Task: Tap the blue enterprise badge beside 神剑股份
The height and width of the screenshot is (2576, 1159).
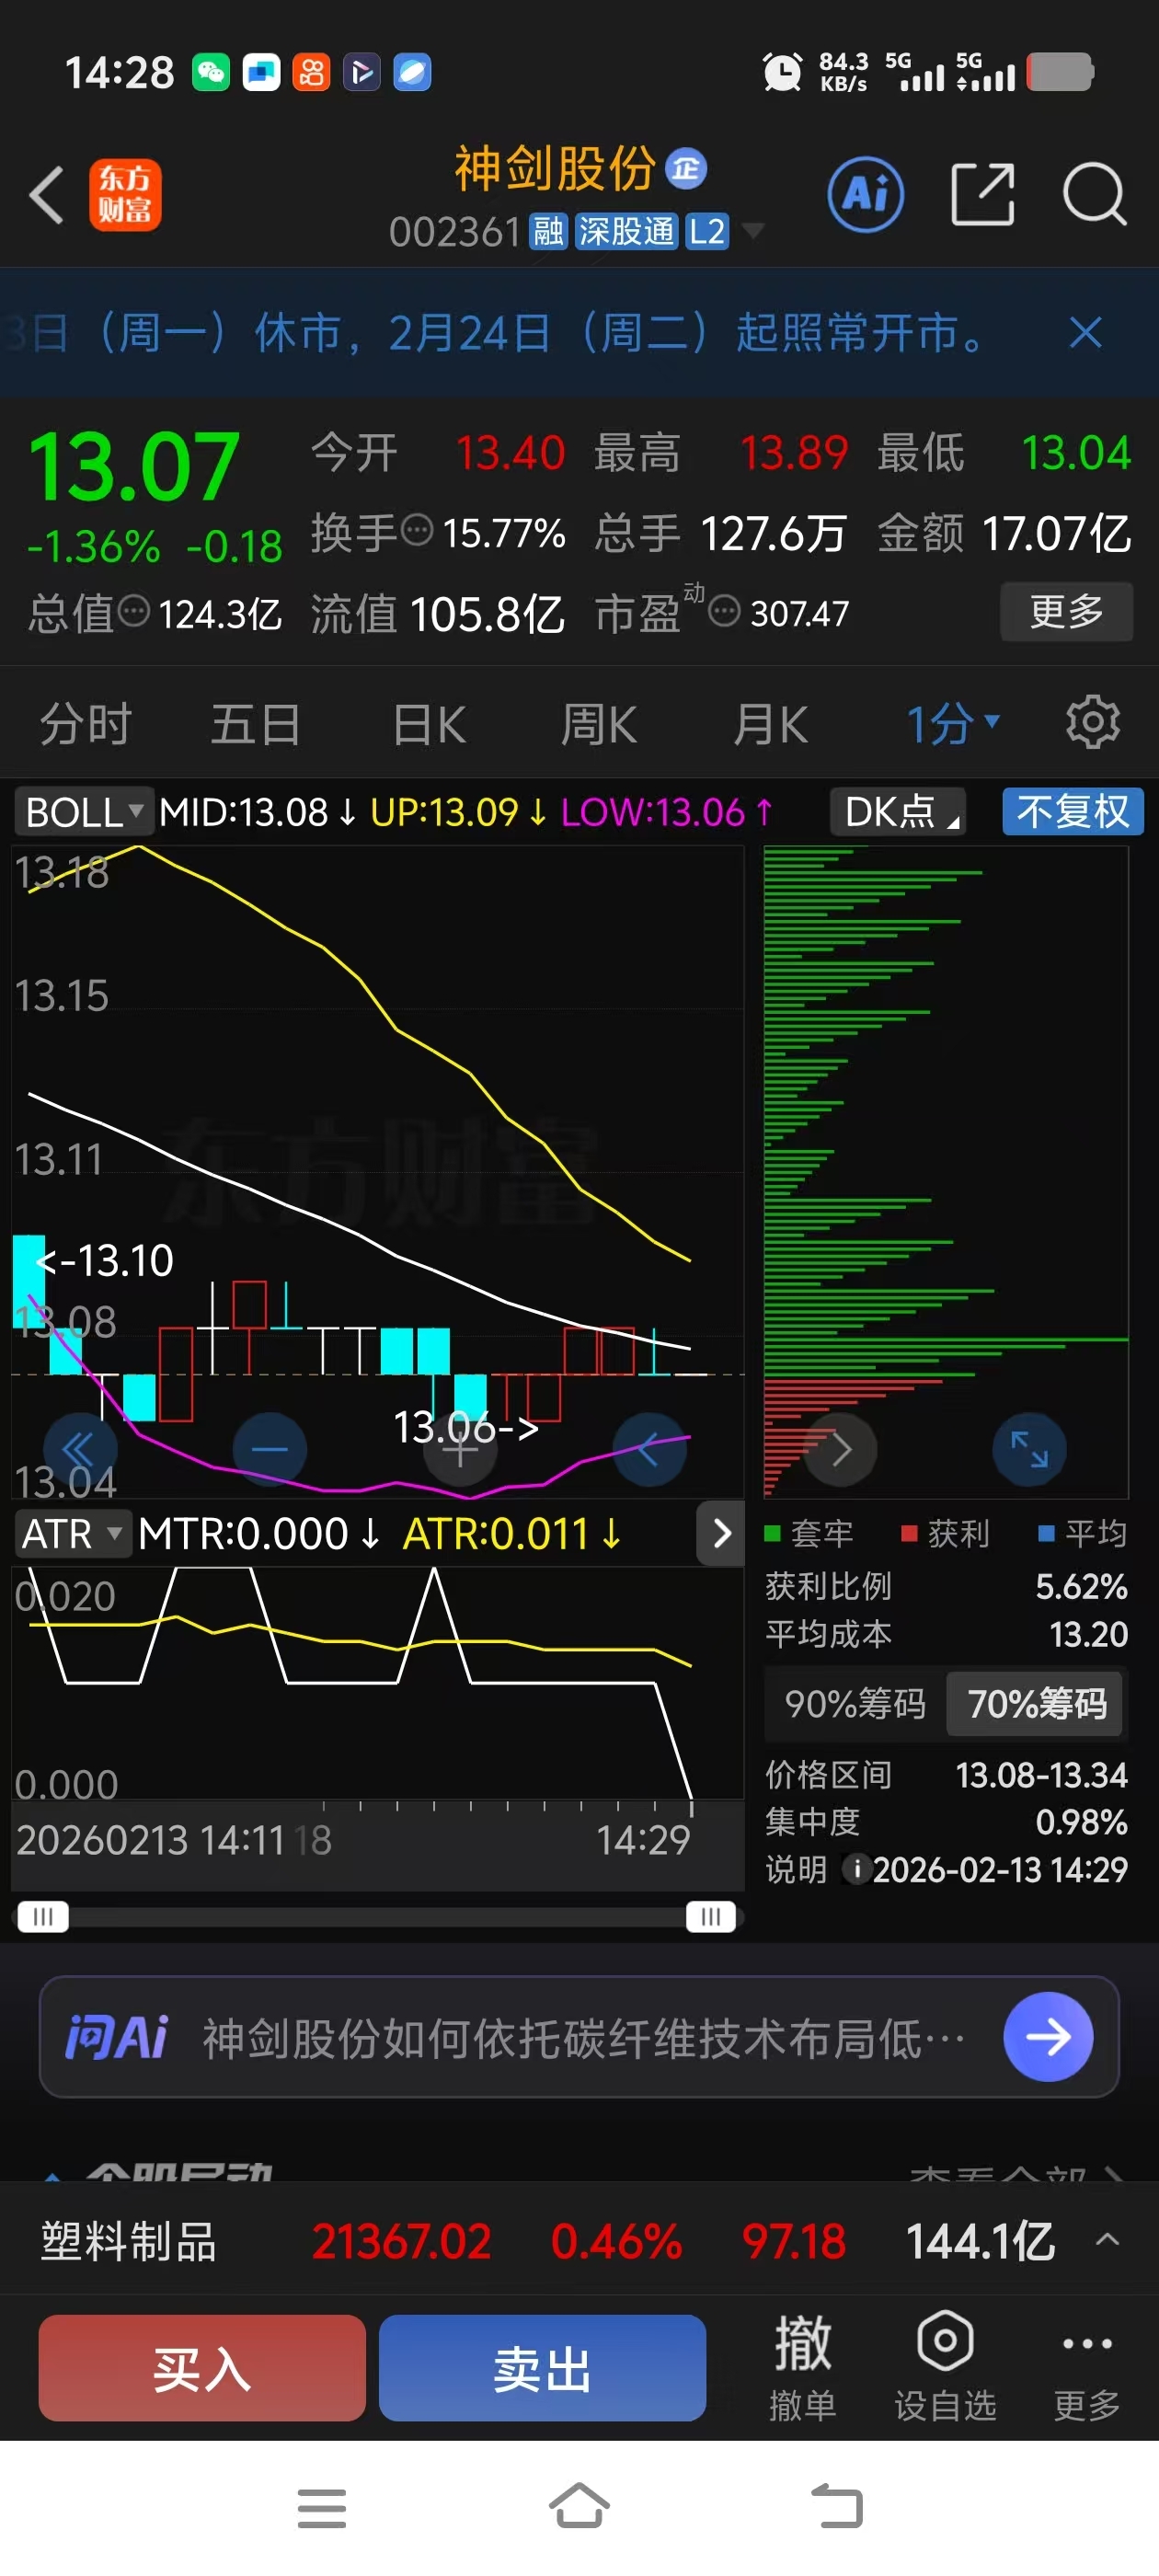Action: pyautogui.click(x=686, y=168)
